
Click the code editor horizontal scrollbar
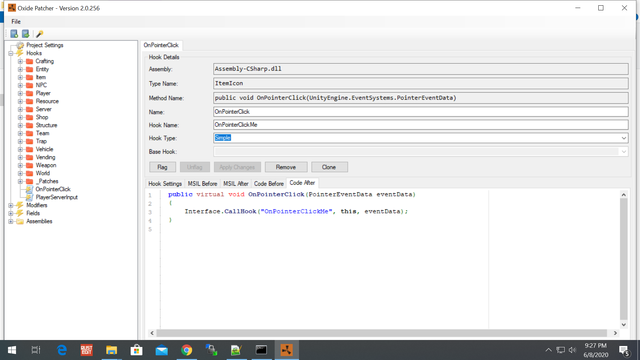pyautogui.click(x=382, y=333)
